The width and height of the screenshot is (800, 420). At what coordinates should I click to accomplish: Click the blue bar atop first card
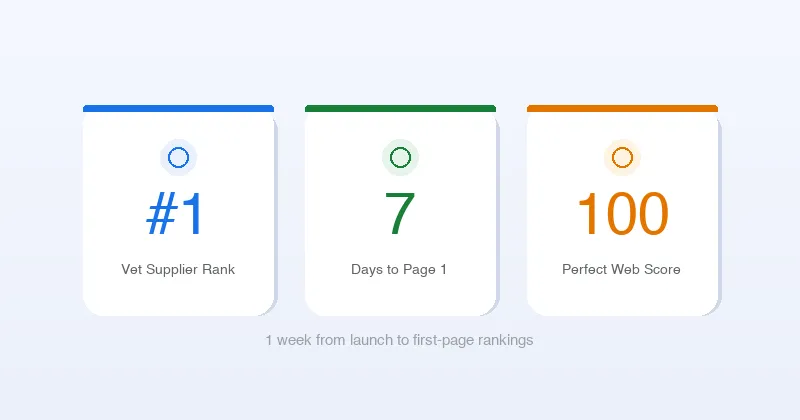pyautogui.click(x=178, y=108)
